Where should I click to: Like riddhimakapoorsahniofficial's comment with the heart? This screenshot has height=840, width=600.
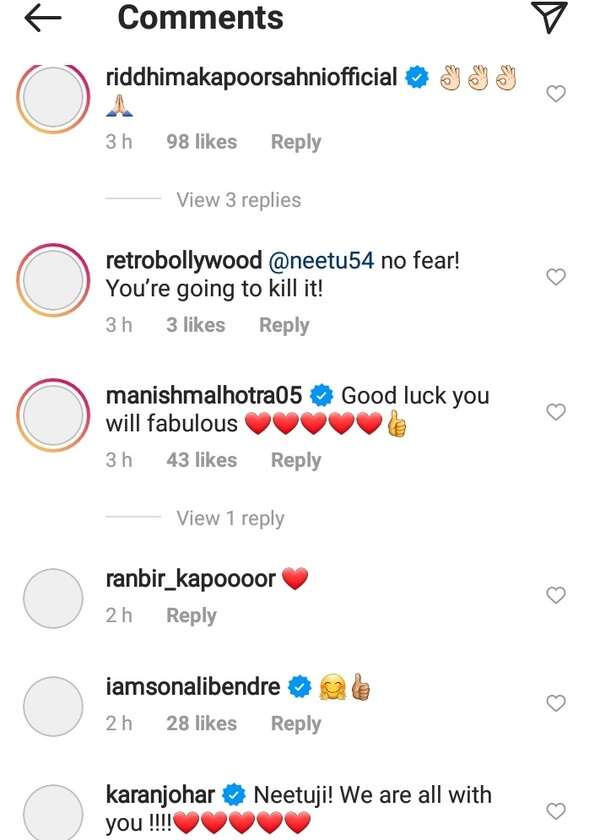click(x=556, y=94)
